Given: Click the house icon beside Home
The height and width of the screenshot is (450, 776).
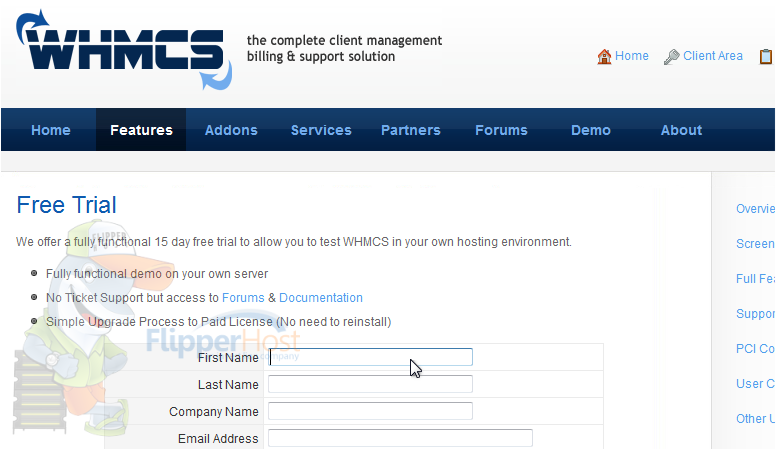Looking at the screenshot, I should pos(604,56).
